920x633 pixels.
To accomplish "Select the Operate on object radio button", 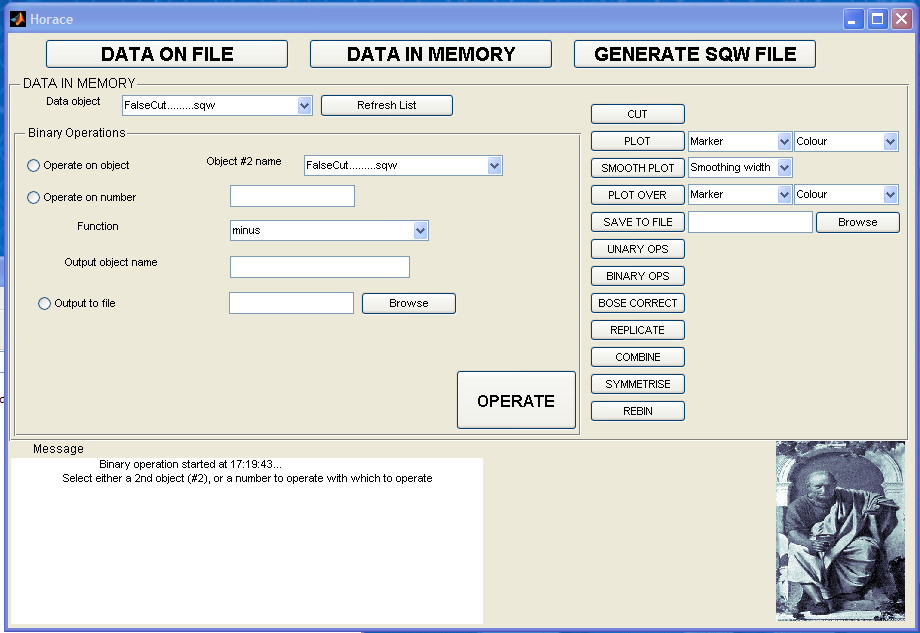I will [x=34, y=166].
